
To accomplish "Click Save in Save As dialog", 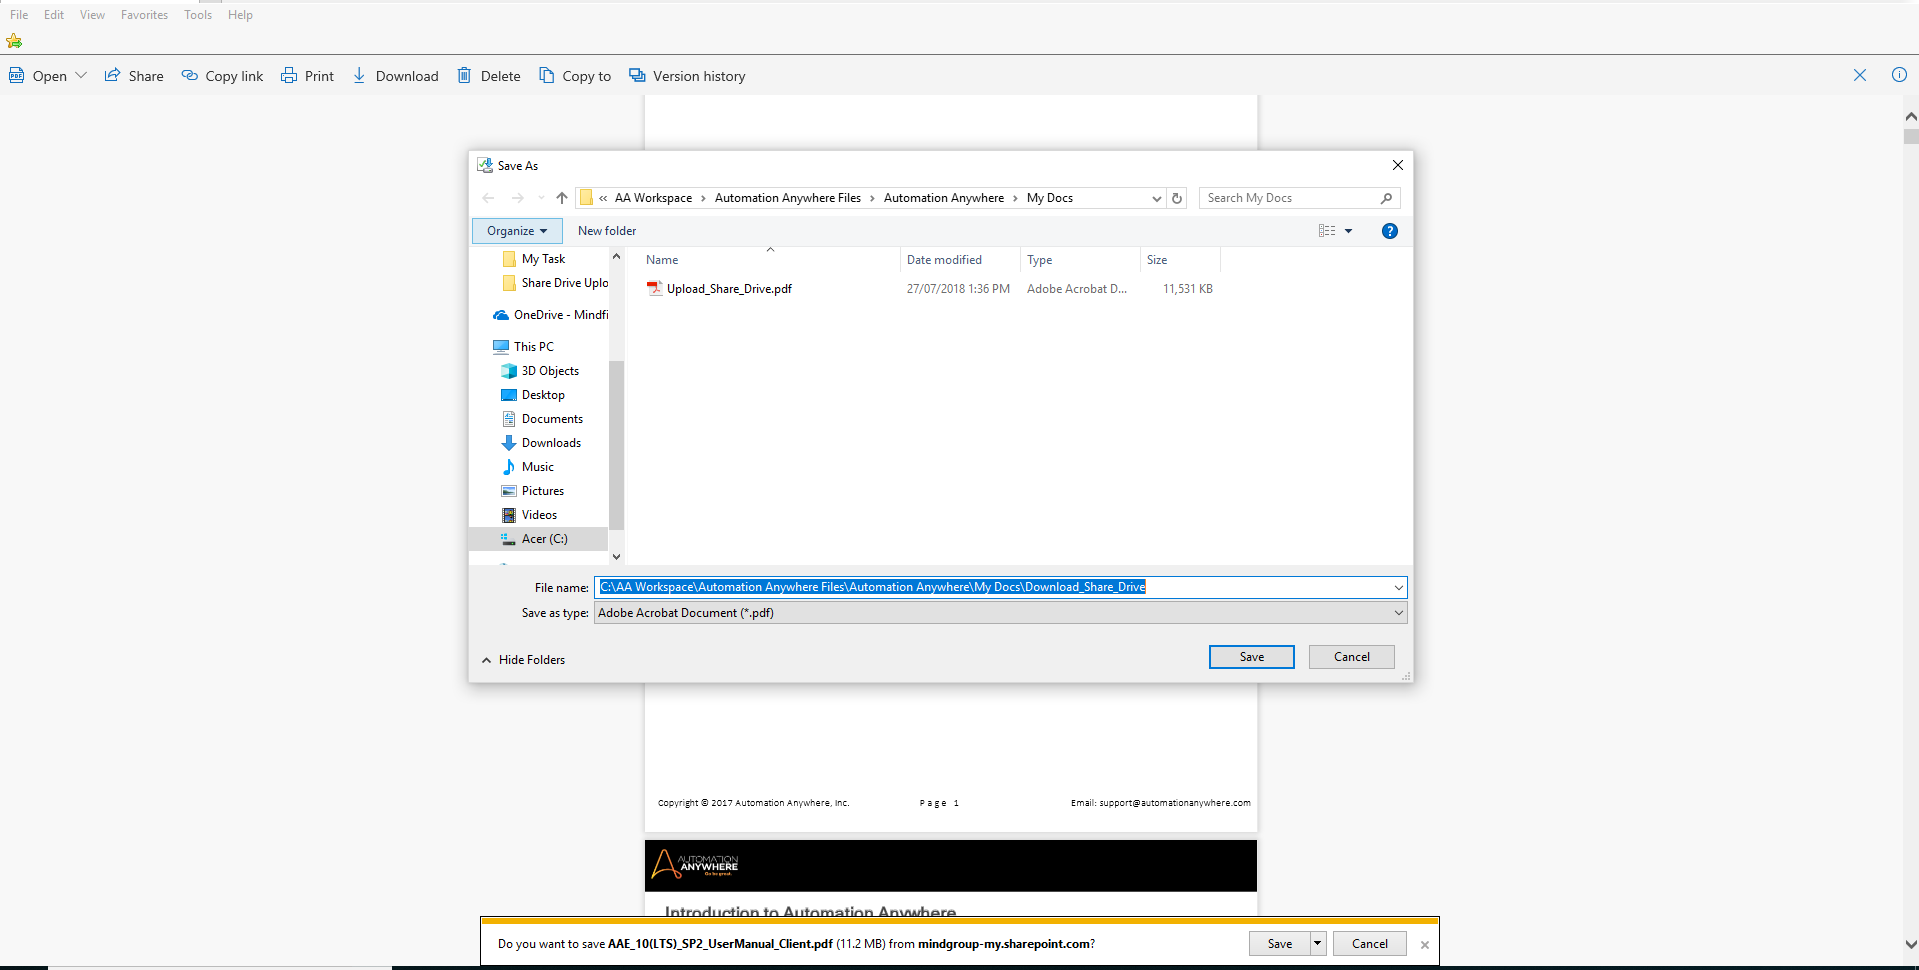I will coord(1252,657).
